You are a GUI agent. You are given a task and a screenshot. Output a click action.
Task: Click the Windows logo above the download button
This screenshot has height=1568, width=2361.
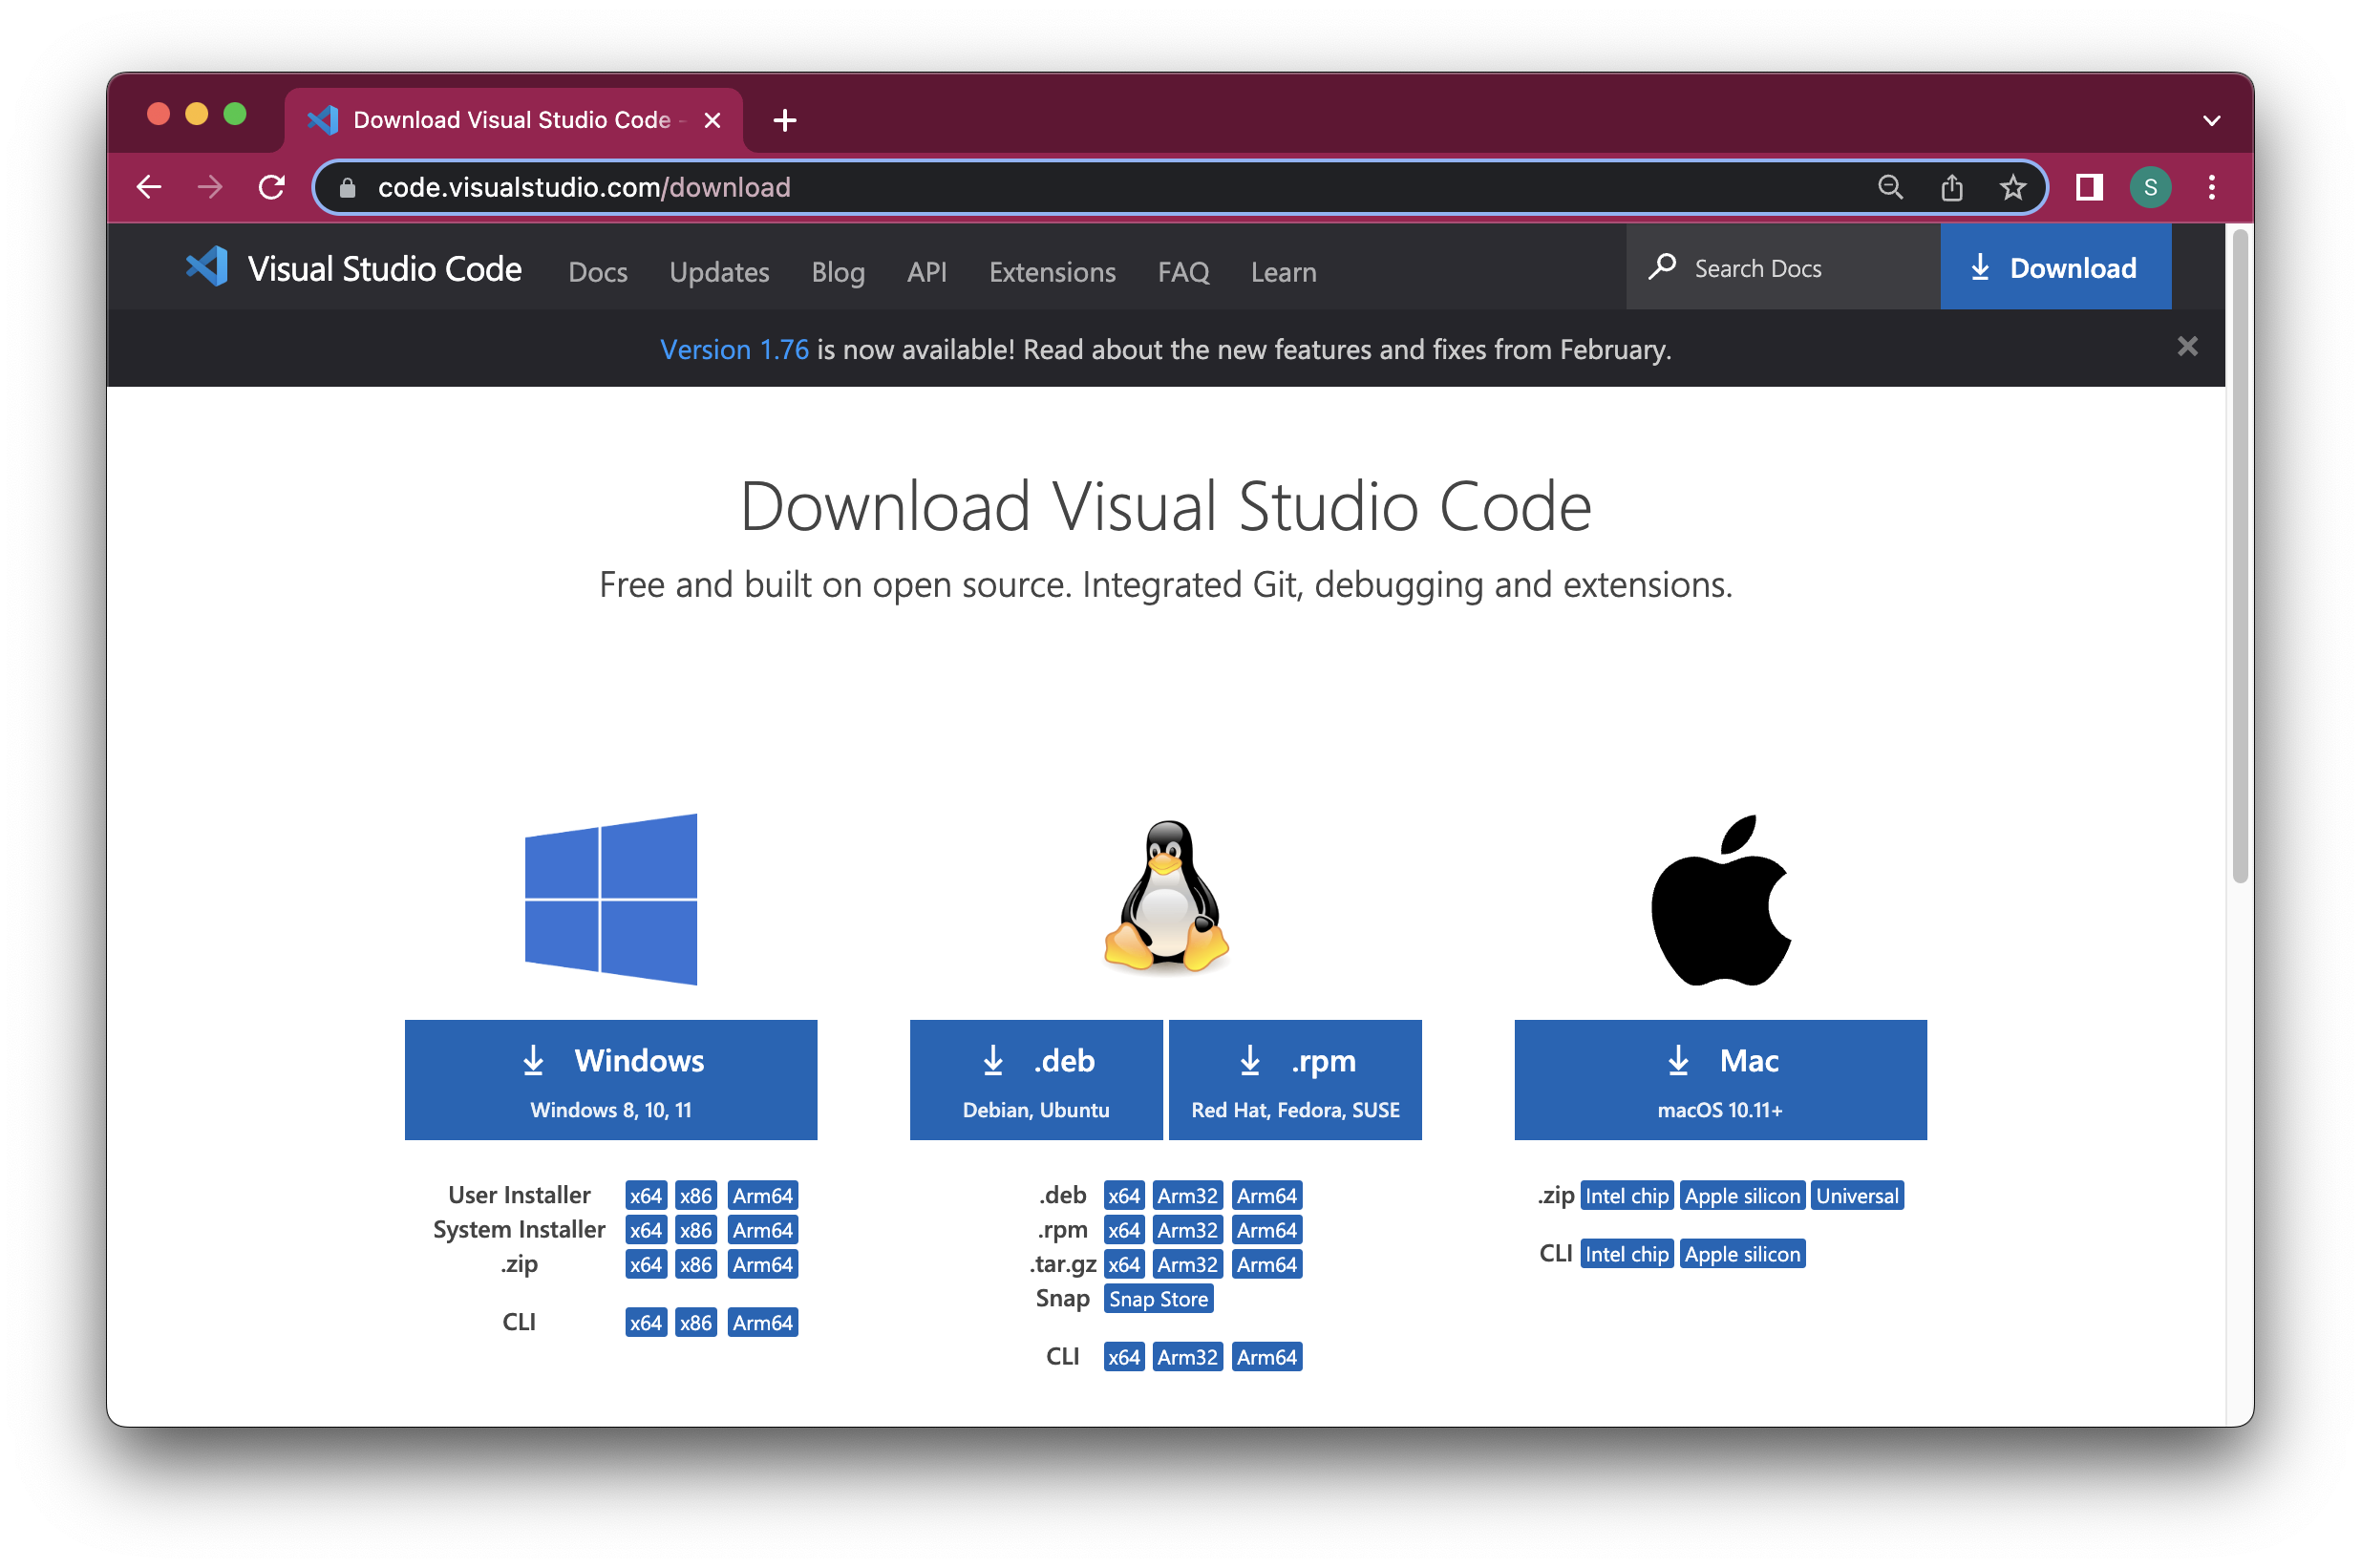610,899
